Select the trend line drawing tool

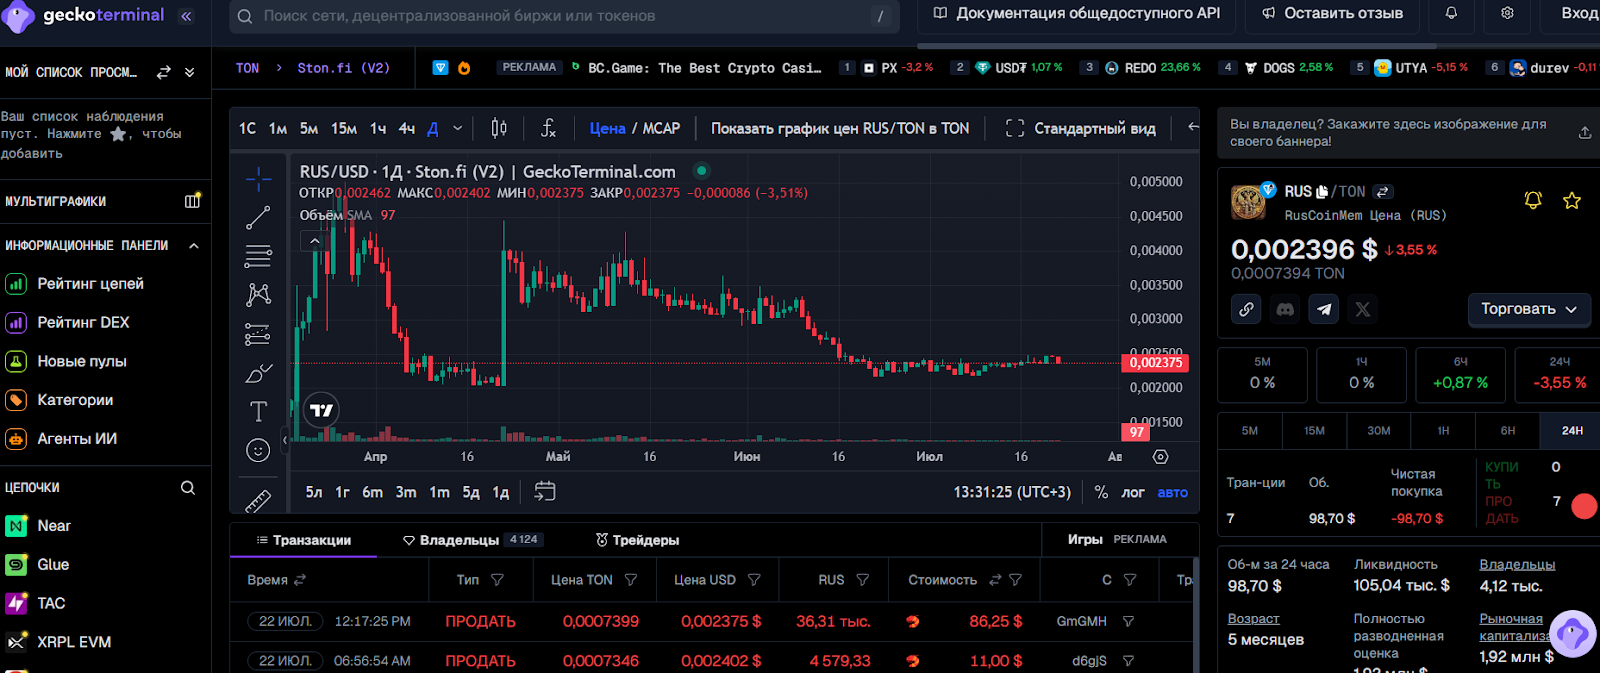[258, 217]
